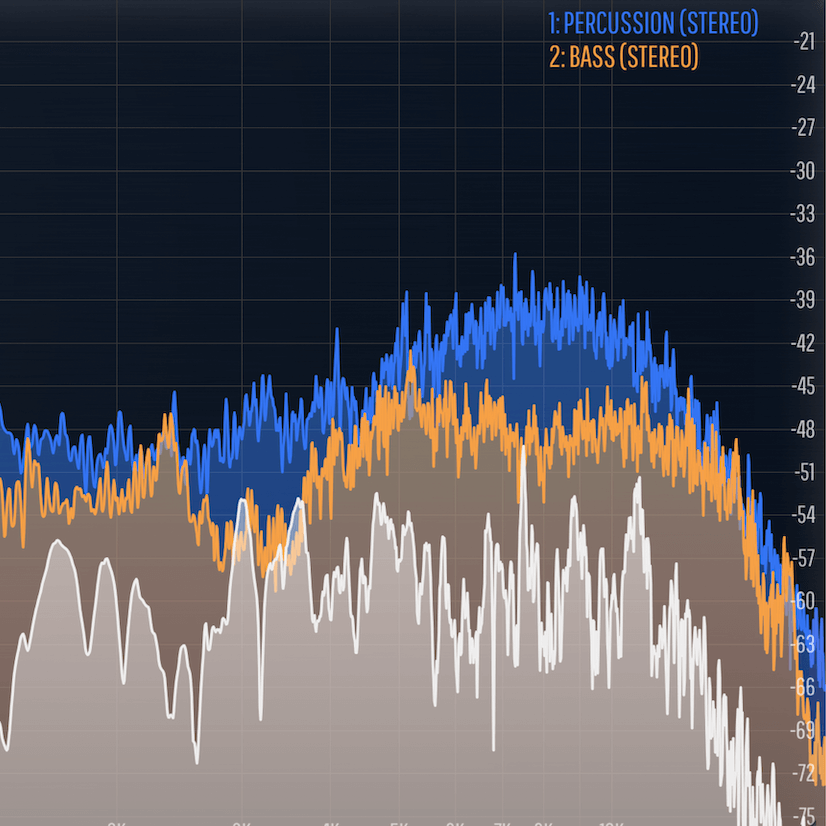Viewport: 826px width, 826px height.
Task: Click the -63 dB scale label
Action: [x=803, y=644]
